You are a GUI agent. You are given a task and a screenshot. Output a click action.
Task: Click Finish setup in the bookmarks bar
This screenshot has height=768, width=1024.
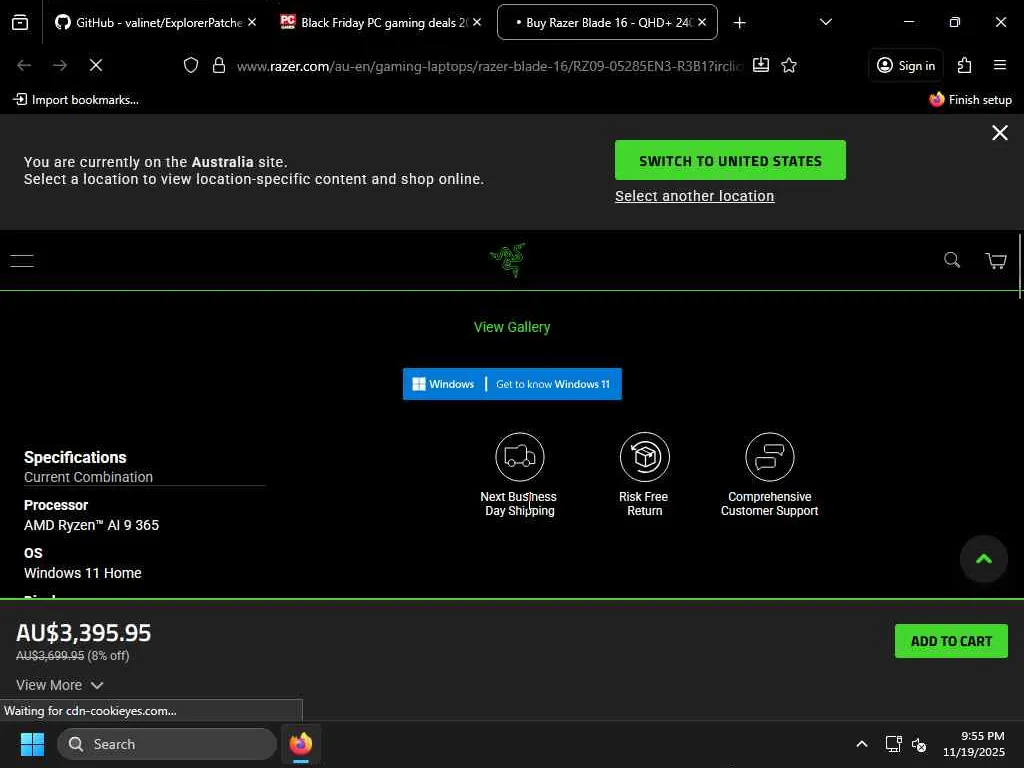click(970, 100)
